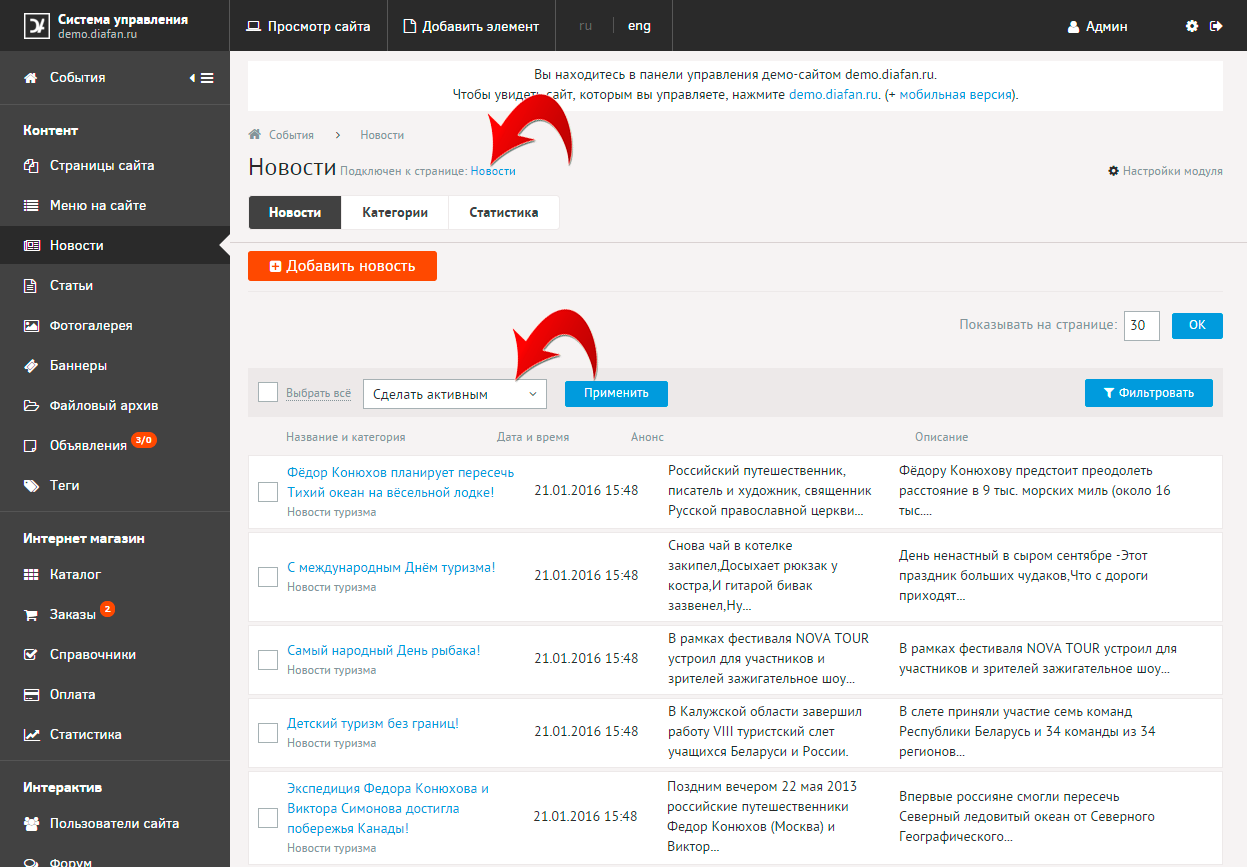Open news titled Самый народный День рыбака!
The height and width of the screenshot is (867, 1247).
click(x=384, y=650)
